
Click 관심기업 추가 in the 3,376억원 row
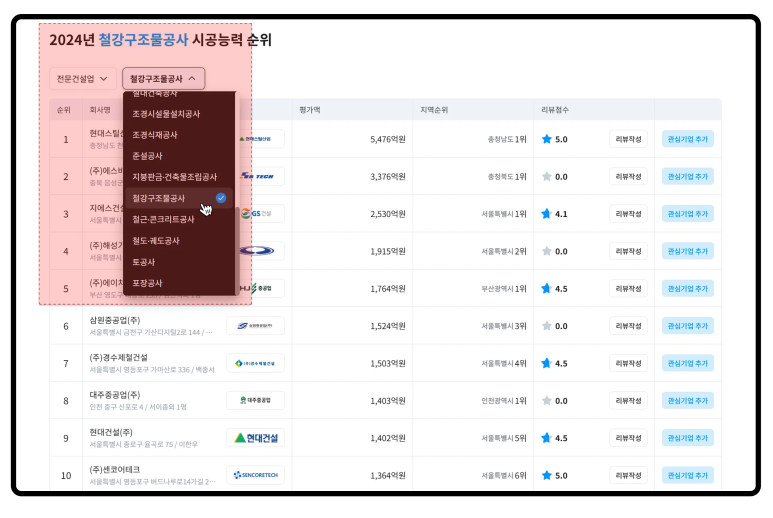pos(688,176)
